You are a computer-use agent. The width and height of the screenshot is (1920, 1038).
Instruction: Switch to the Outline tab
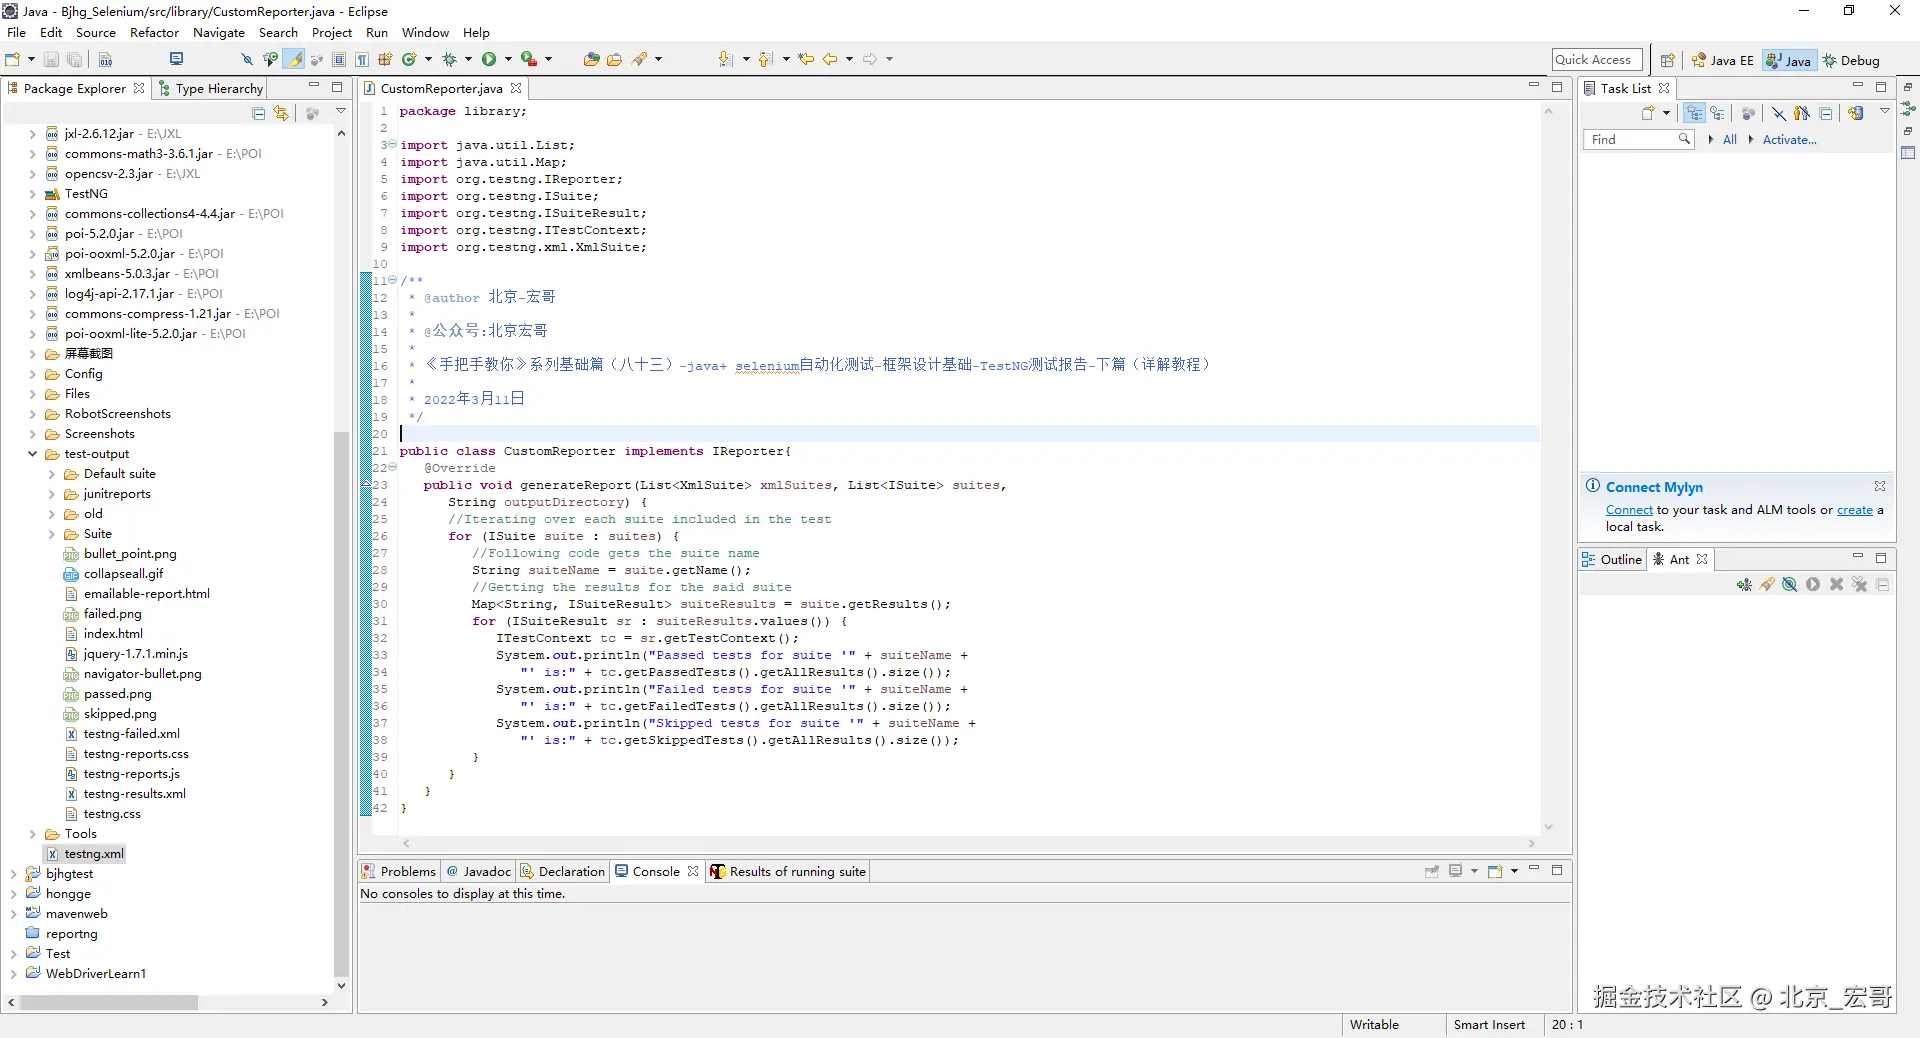point(1611,559)
